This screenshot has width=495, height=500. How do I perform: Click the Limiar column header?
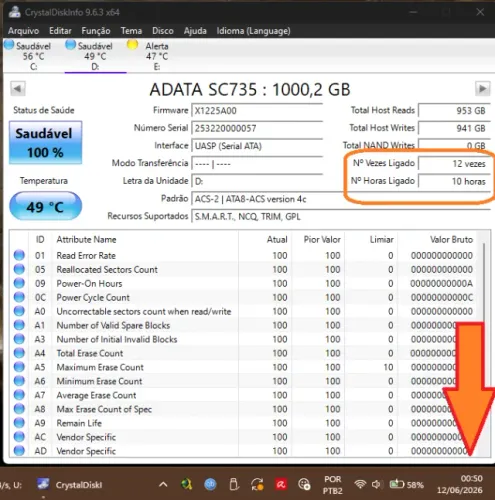pyautogui.click(x=381, y=239)
